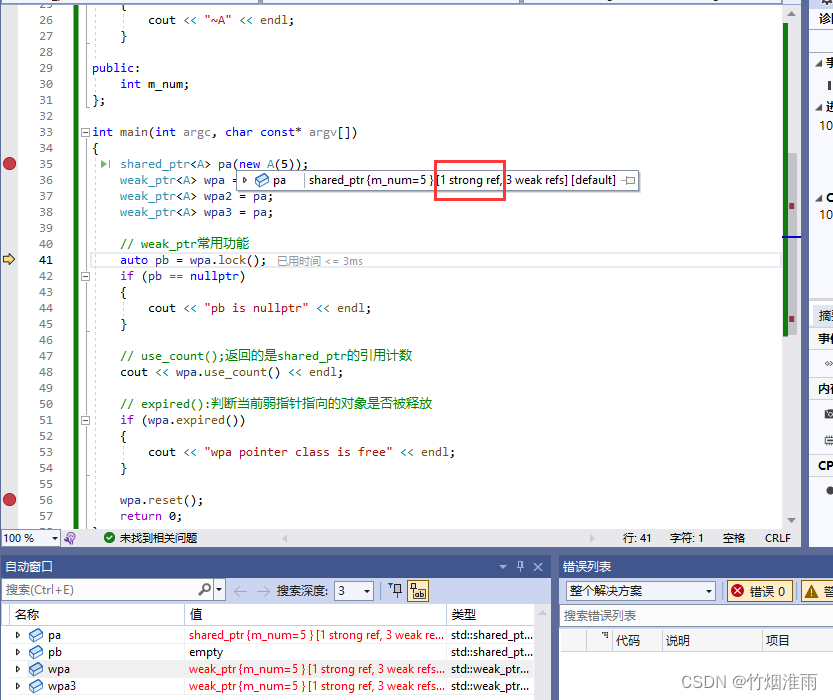Image resolution: width=833 pixels, height=700 pixels.
Task: Toggle the breakpoint on line 56
Action: [10, 499]
